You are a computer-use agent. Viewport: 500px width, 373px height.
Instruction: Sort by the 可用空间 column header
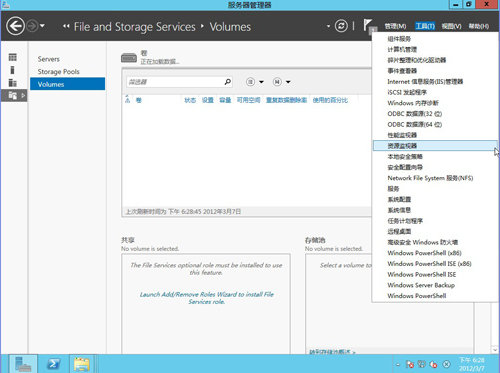pyautogui.click(x=248, y=100)
